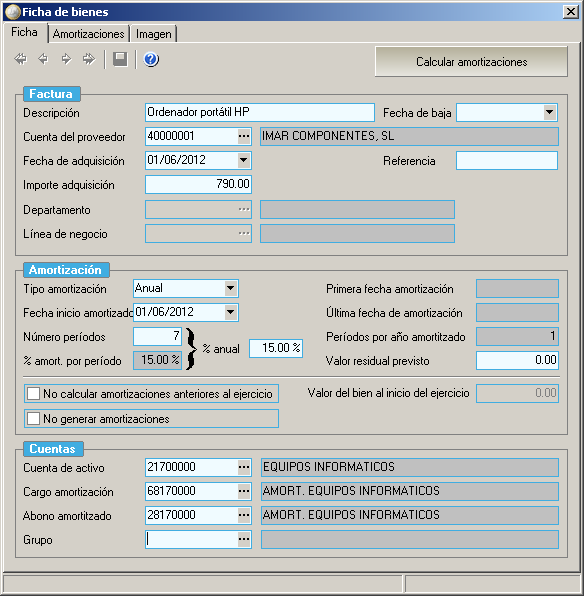Click the Abono amortitzado code field
This screenshot has height=596, width=584.
192,515
